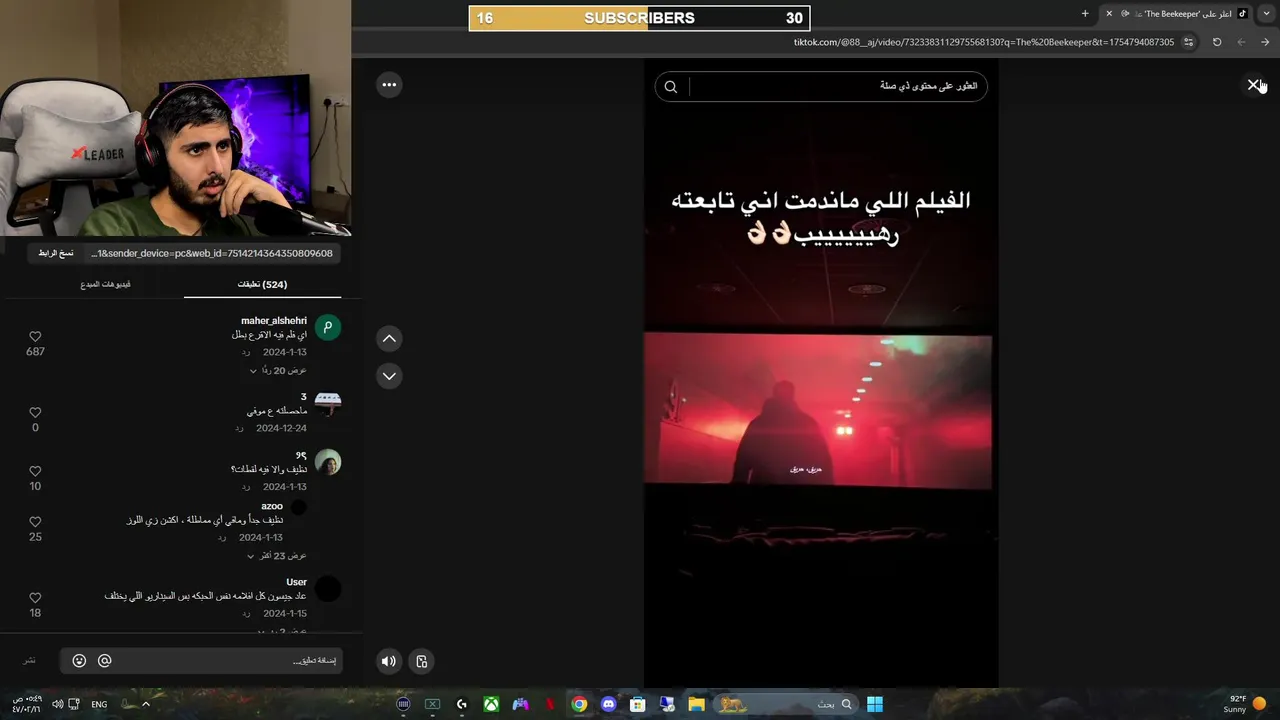Like azoo's reply comment
The height and width of the screenshot is (720, 1280).
tap(35, 522)
